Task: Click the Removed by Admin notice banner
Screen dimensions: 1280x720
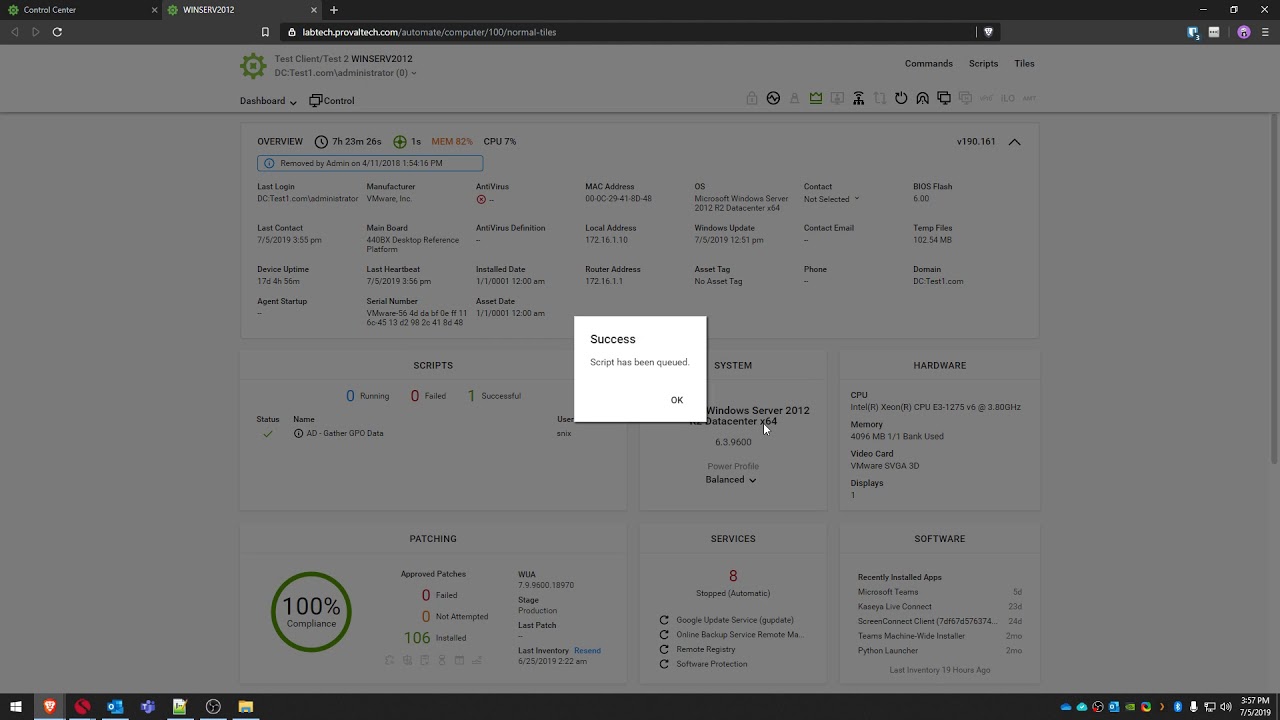Action: [370, 163]
